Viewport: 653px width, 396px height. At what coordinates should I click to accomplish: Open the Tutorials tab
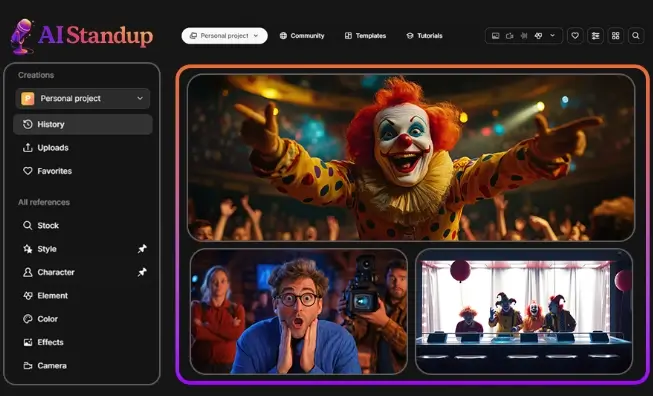tap(424, 36)
